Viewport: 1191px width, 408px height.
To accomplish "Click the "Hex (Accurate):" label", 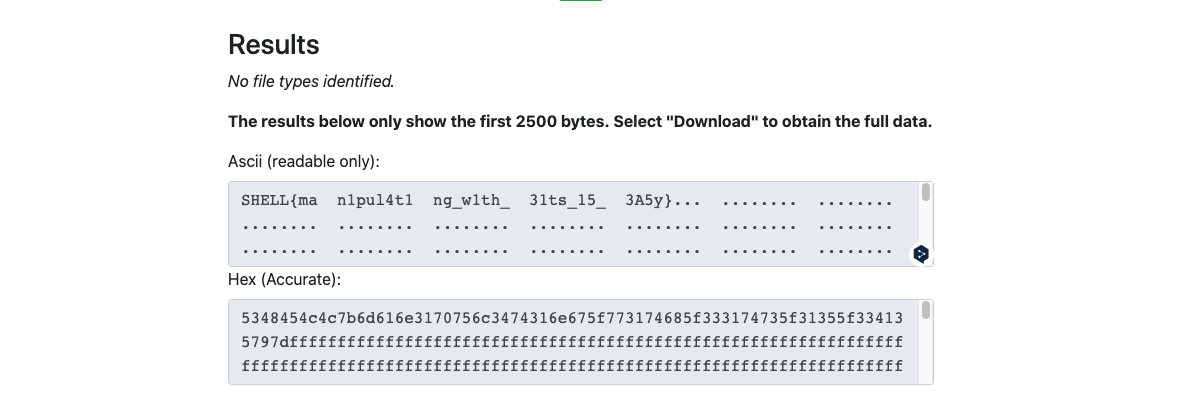I will [x=285, y=280].
